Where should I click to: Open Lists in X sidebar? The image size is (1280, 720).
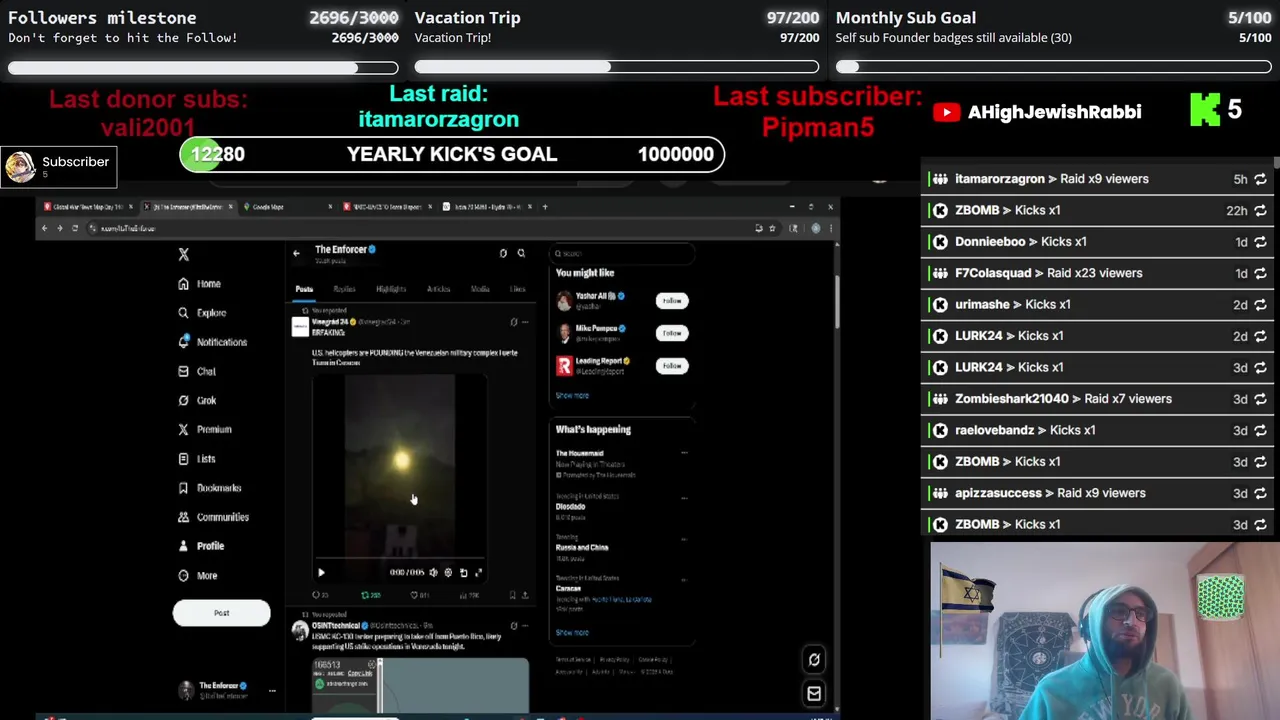pos(196,459)
